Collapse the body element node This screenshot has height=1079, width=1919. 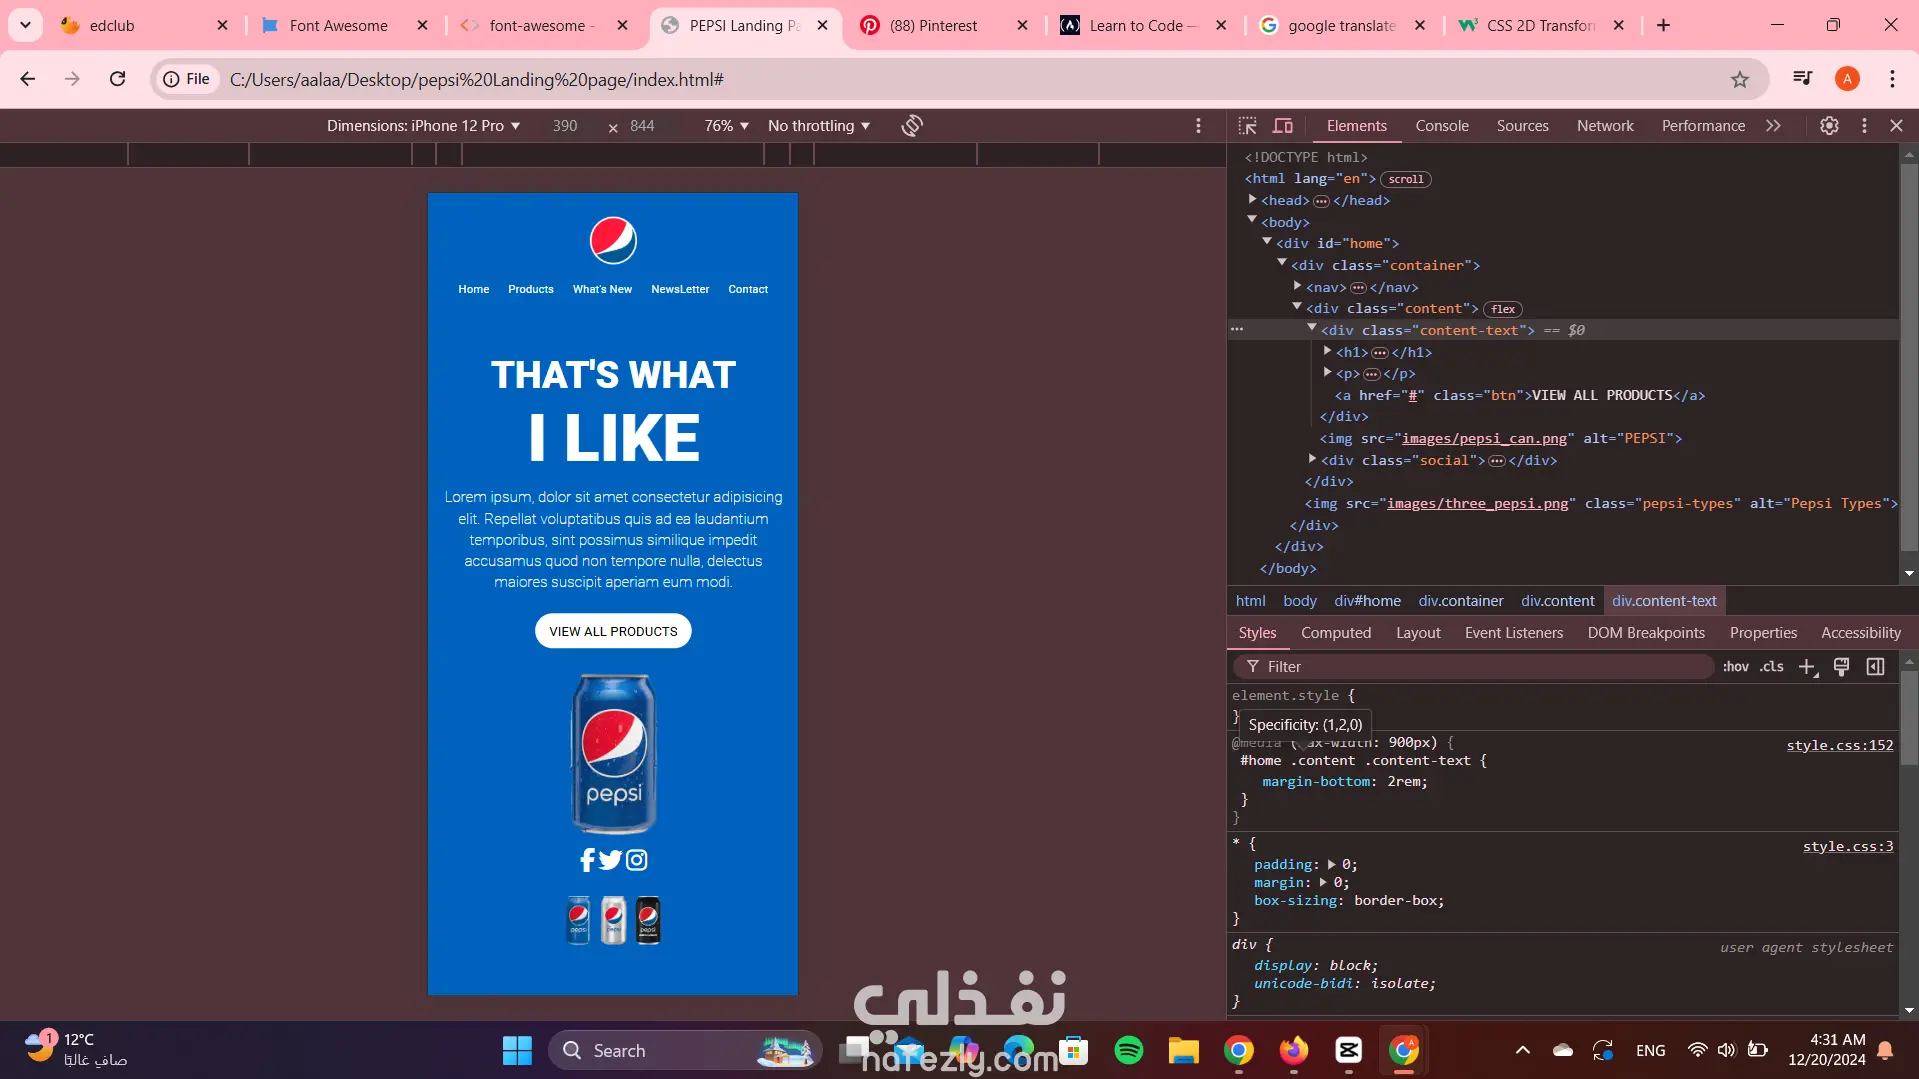1252,221
